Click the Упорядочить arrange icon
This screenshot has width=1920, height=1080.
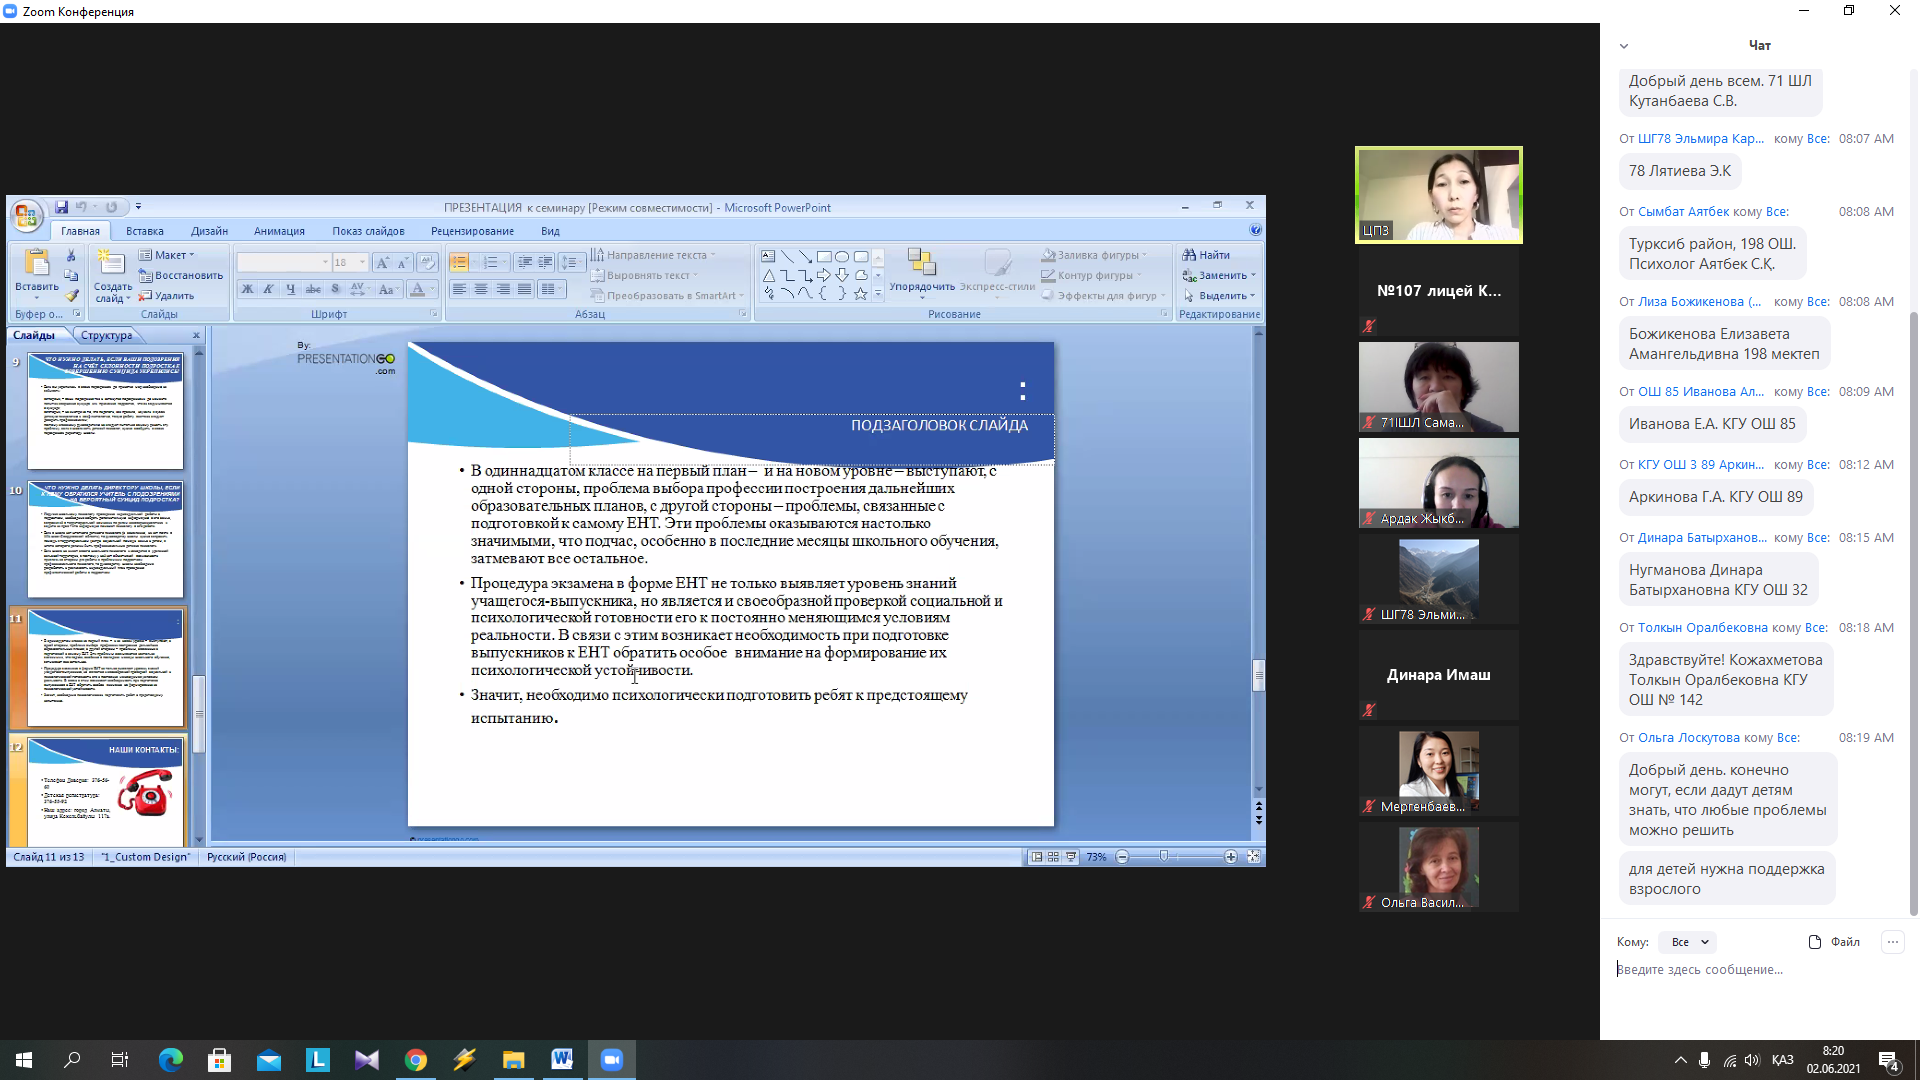coord(921,263)
